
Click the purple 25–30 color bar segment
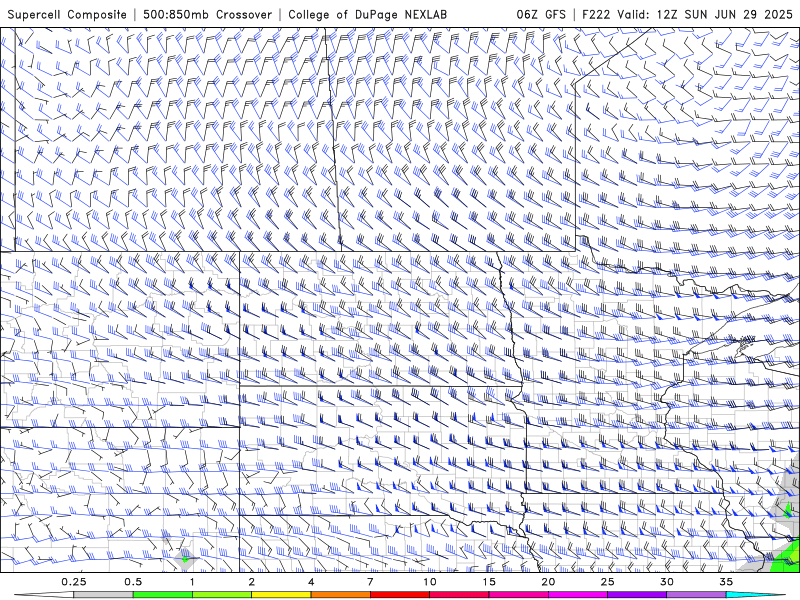tap(637, 595)
